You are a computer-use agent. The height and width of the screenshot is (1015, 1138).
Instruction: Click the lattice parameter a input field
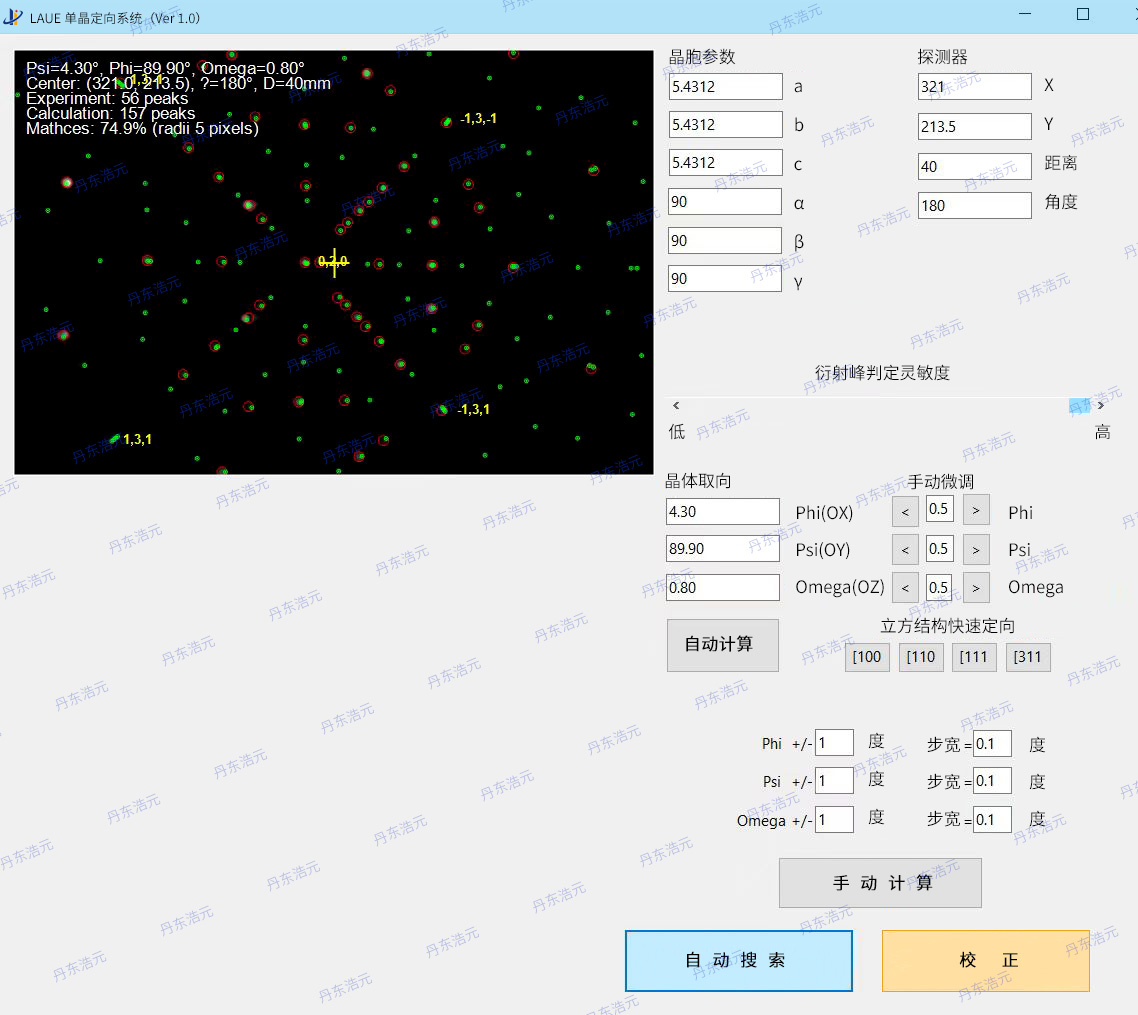pos(725,87)
